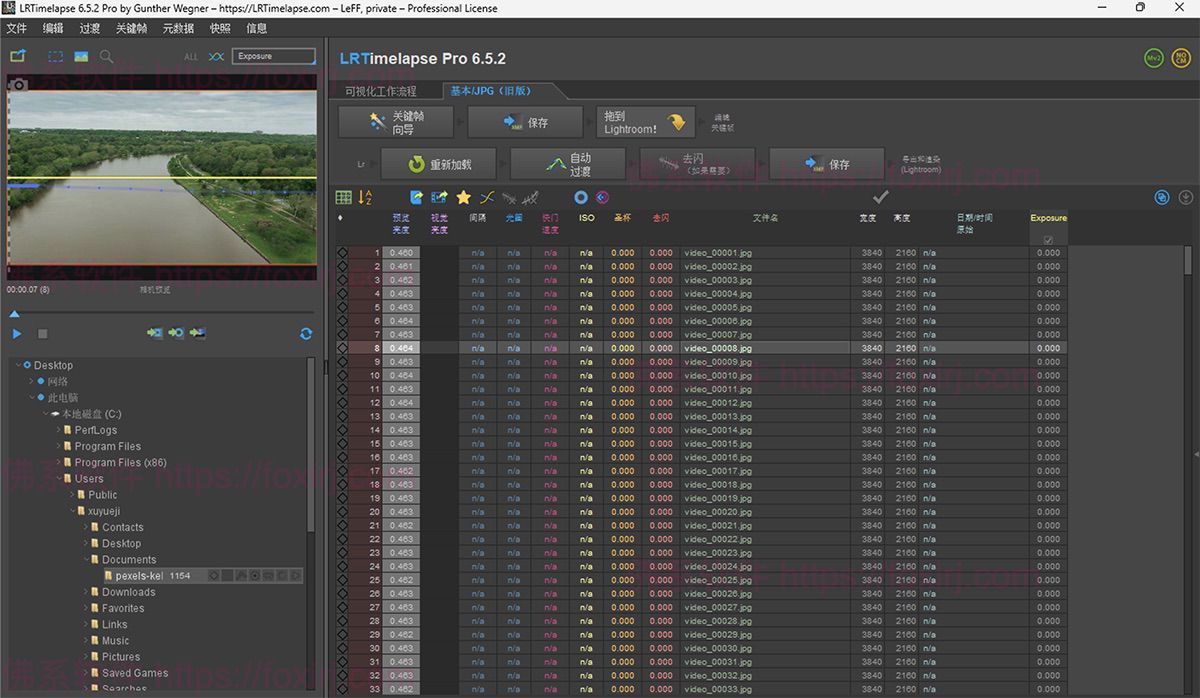Open the 编辑 menu
The image size is (1200, 698).
click(52, 28)
